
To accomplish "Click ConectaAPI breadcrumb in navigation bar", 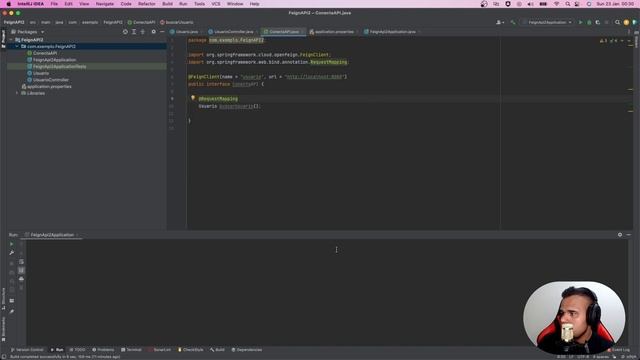I will click(141, 22).
